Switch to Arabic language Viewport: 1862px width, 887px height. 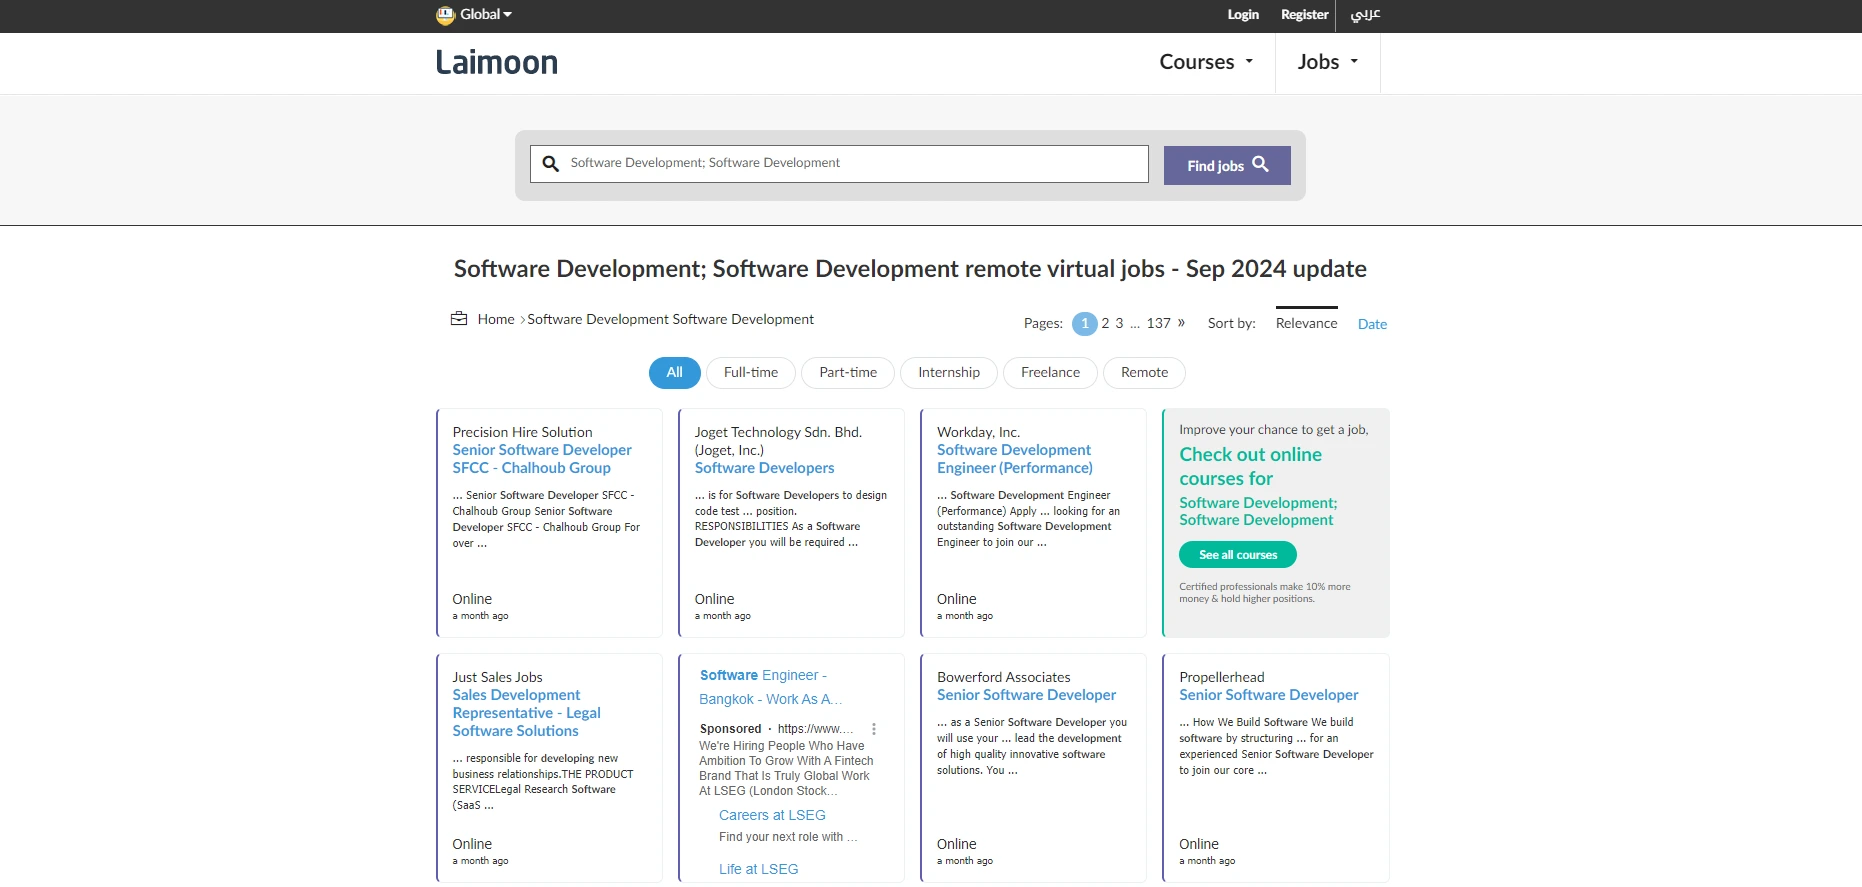coord(1365,14)
